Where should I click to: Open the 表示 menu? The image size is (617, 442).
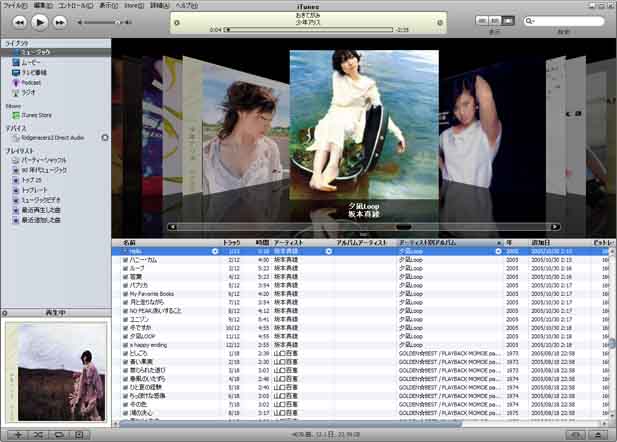pyautogui.click(x=108, y=6)
